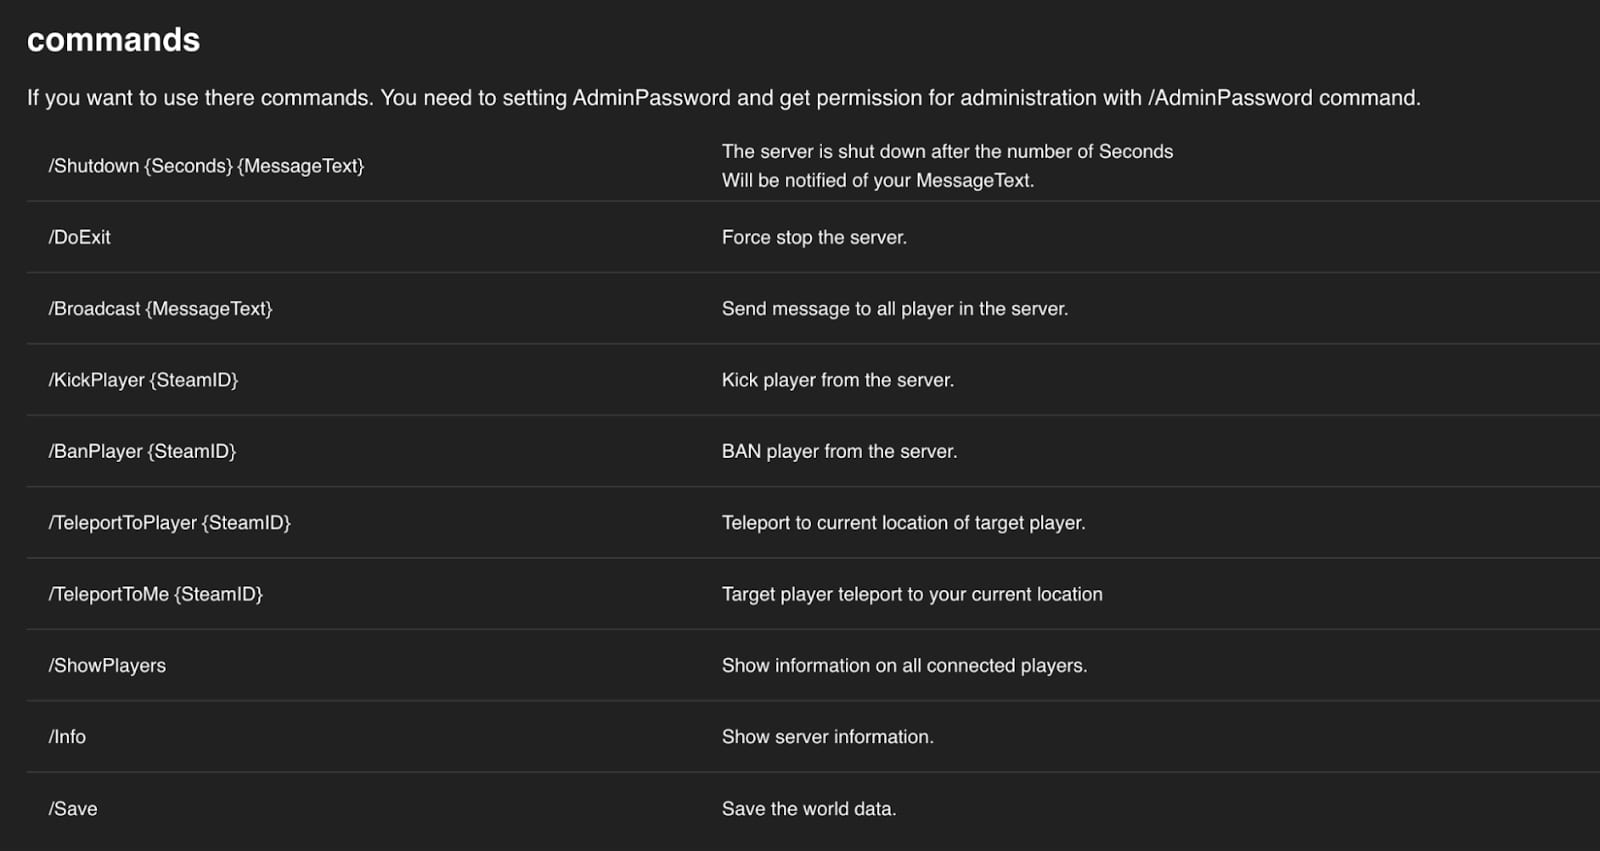
Task: Select the /TeleportToMe {SteamID} command
Action: pyautogui.click(x=155, y=594)
